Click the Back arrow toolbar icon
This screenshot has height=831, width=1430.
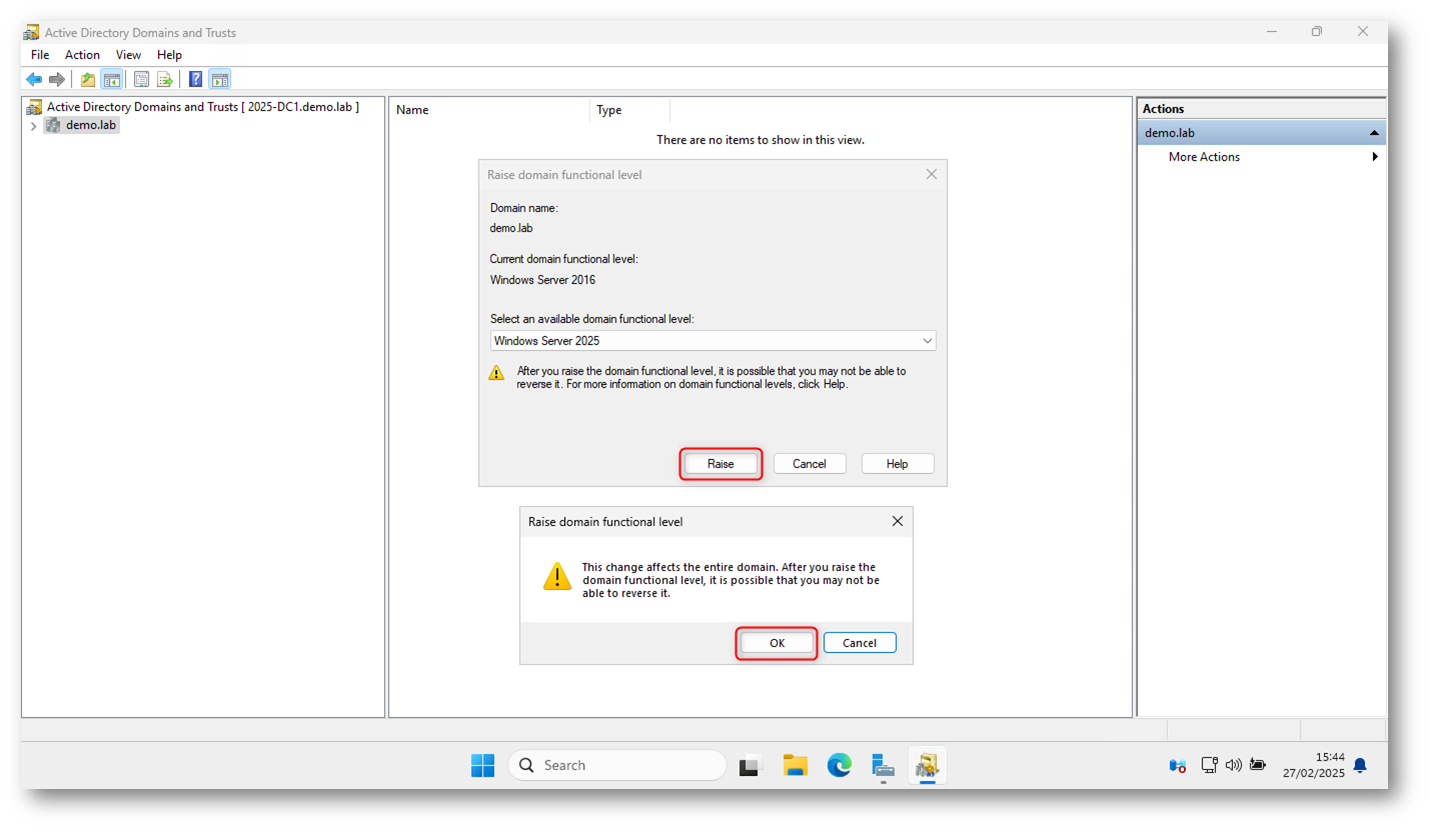(x=34, y=79)
